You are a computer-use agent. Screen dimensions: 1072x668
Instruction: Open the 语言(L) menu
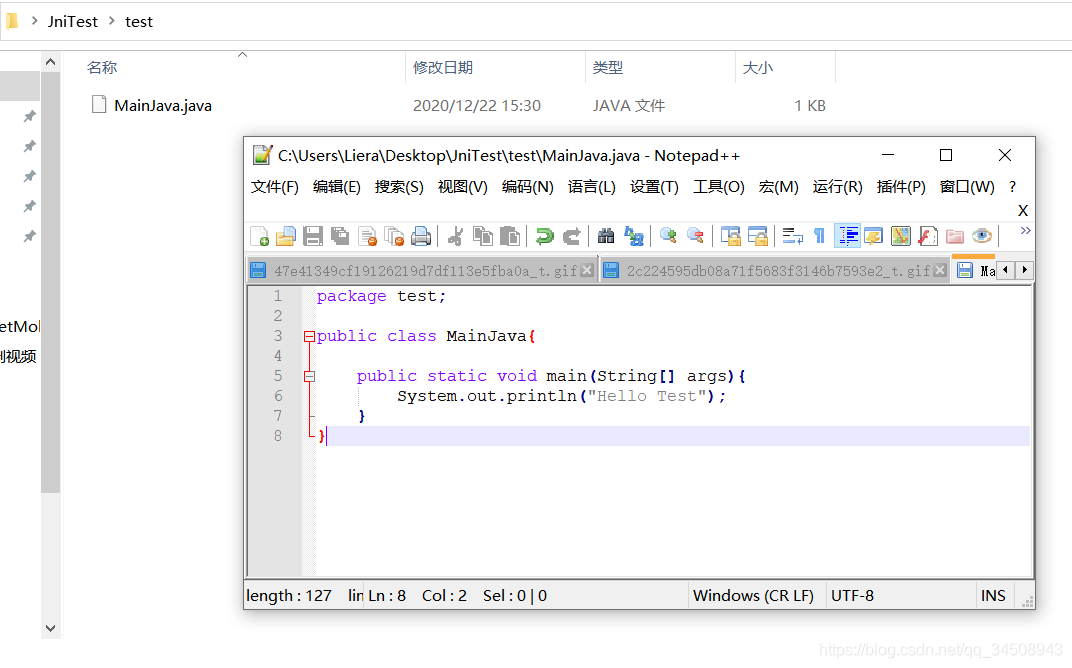click(592, 187)
